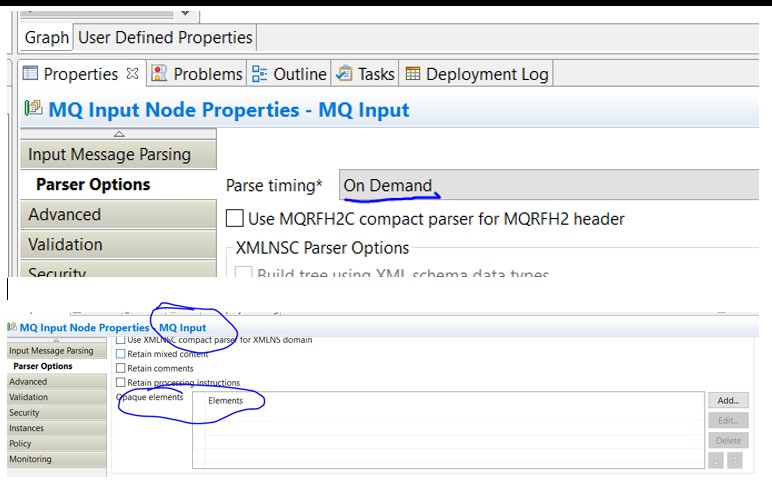Open the Monitoring properties section
This screenshot has height=483, width=772.
30,459
